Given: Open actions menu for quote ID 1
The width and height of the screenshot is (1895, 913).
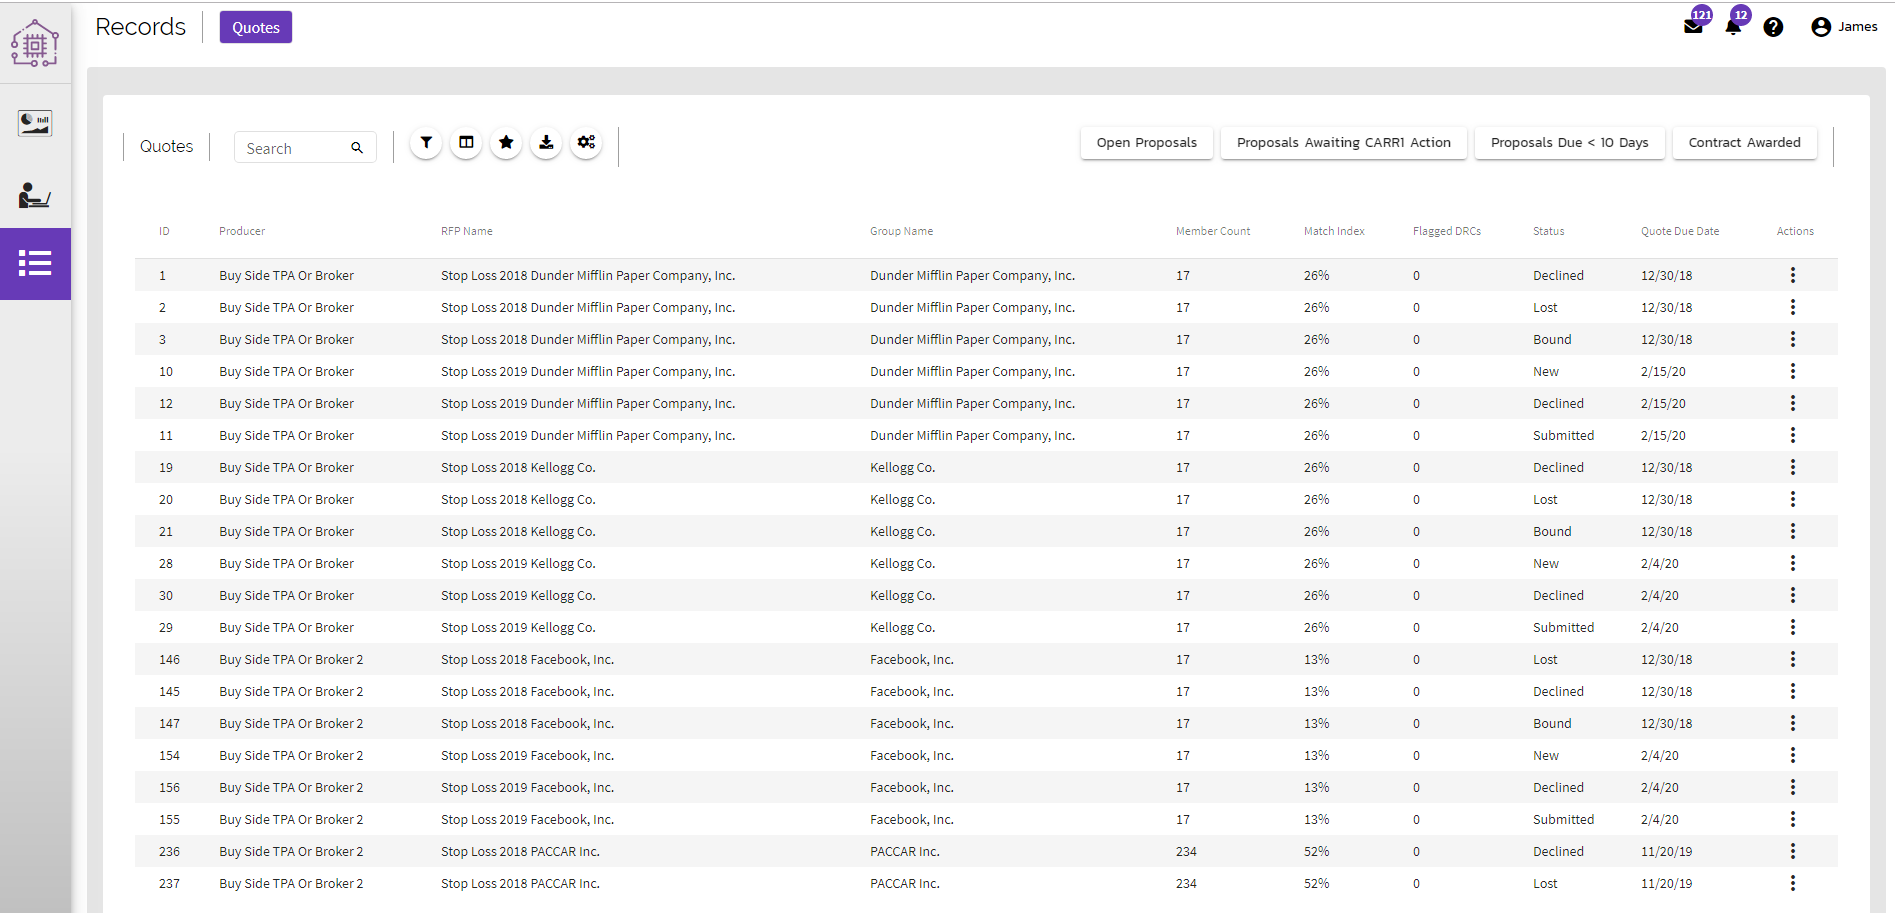Looking at the screenshot, I should click(x=1793, y=275).
